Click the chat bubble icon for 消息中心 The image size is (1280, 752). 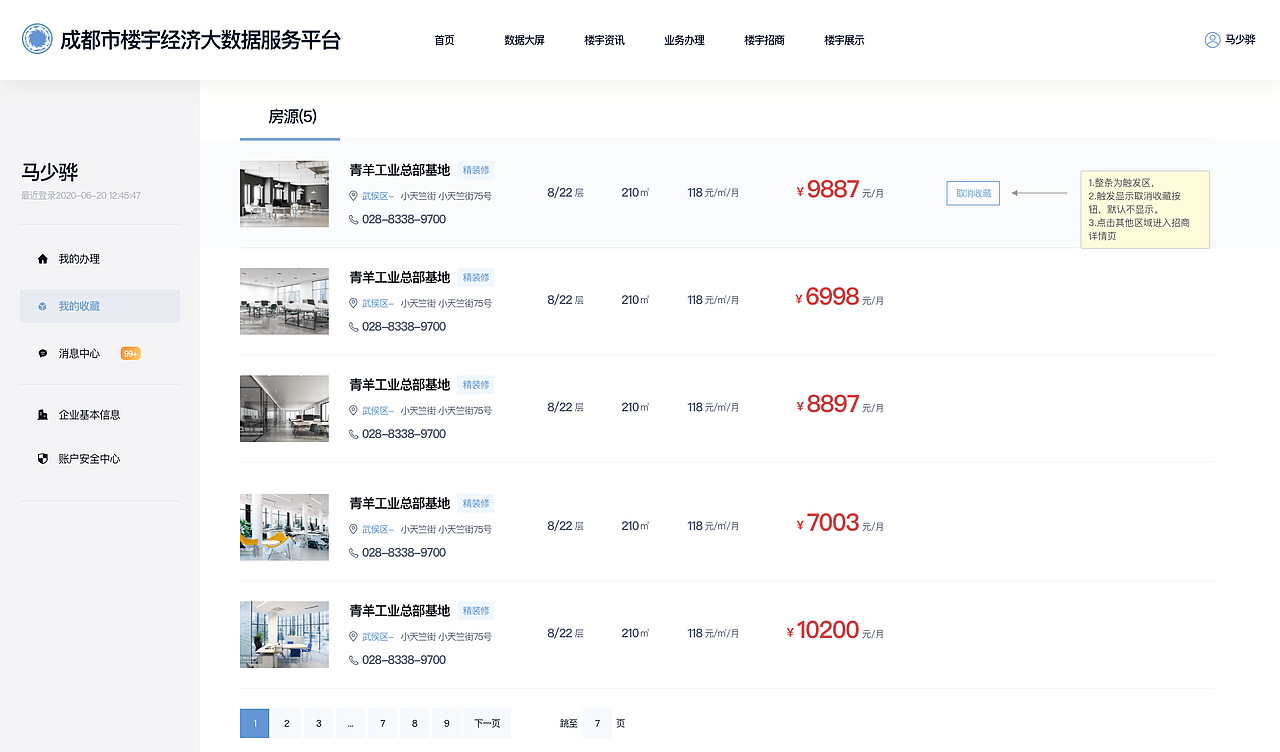[x=42, y=353]
